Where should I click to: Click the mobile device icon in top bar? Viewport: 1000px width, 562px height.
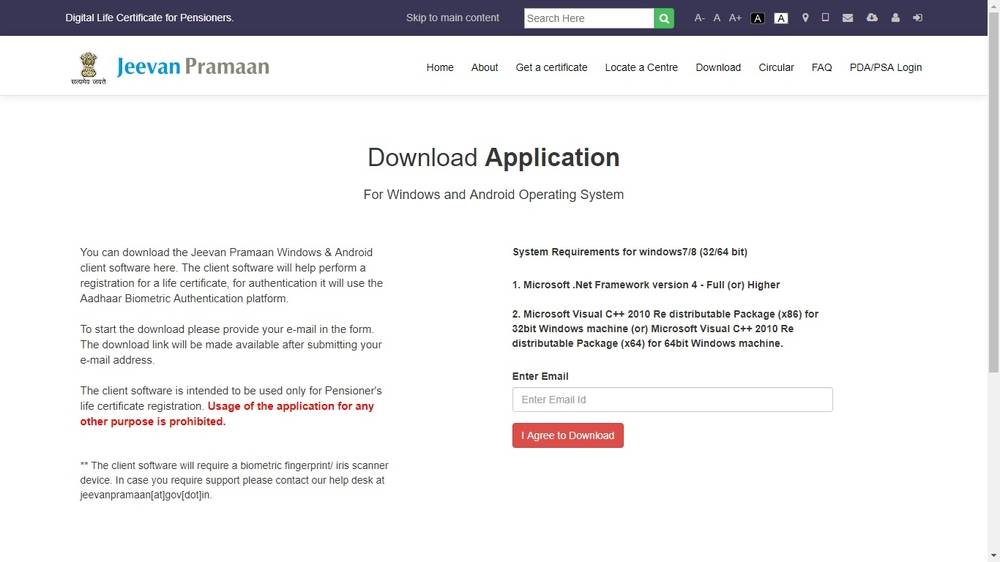point(825,18)
